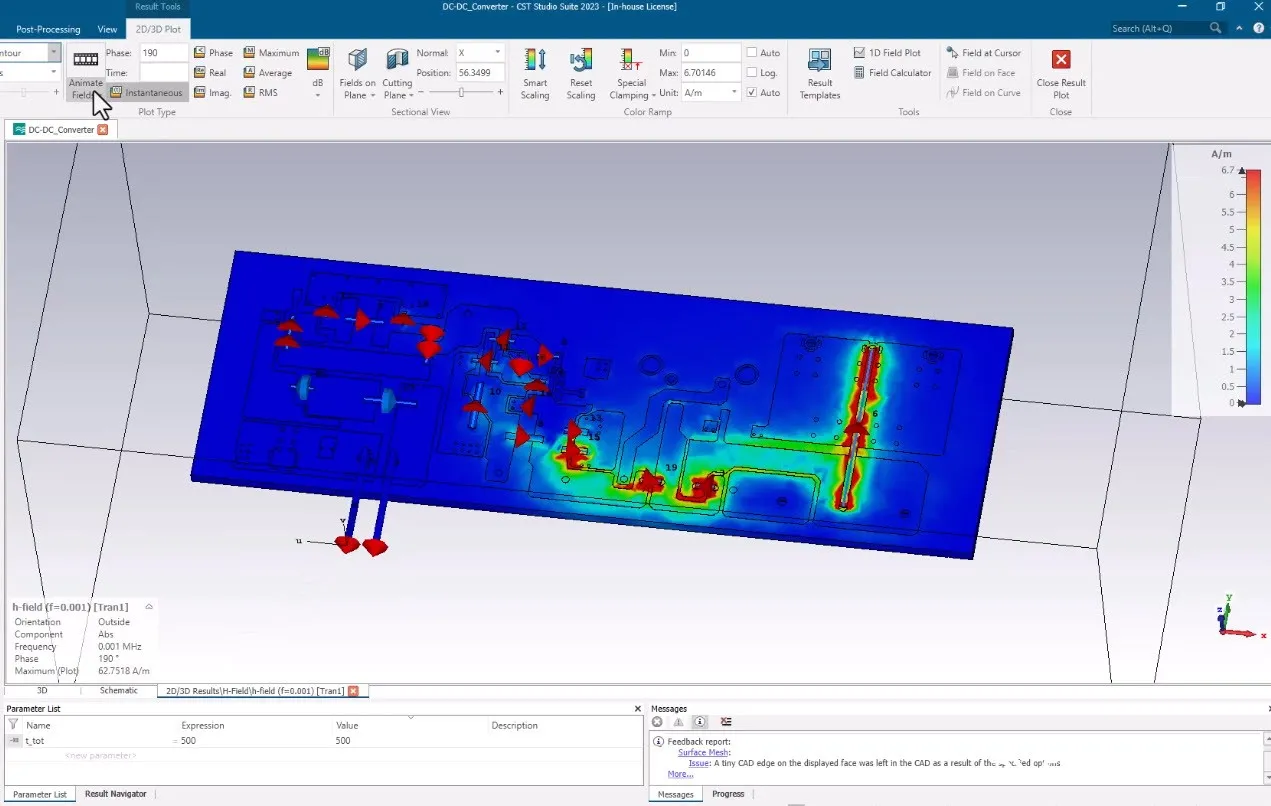Click the 1D Field Plot icon
1271x806 pixels.
[x=860, y=53]
